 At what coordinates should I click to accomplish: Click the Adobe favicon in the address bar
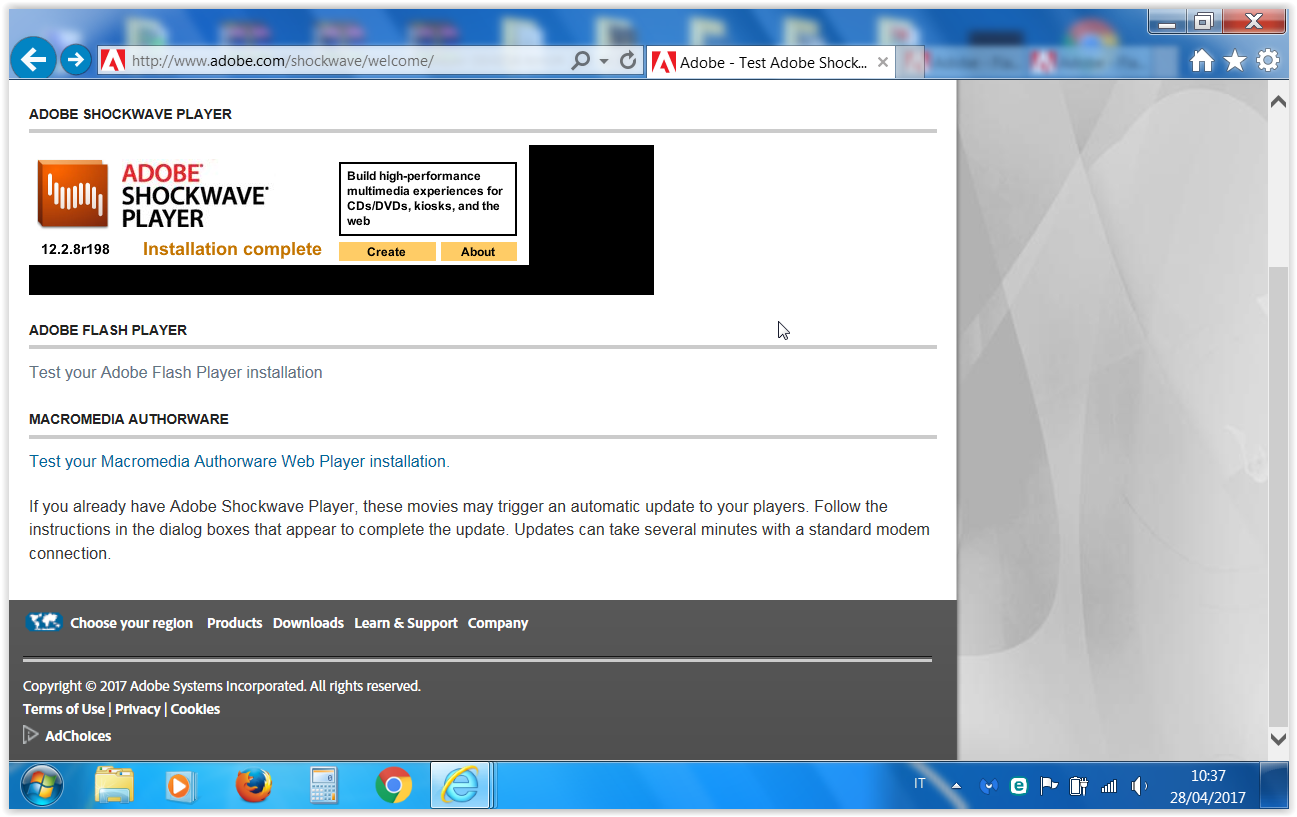(113, 60)
